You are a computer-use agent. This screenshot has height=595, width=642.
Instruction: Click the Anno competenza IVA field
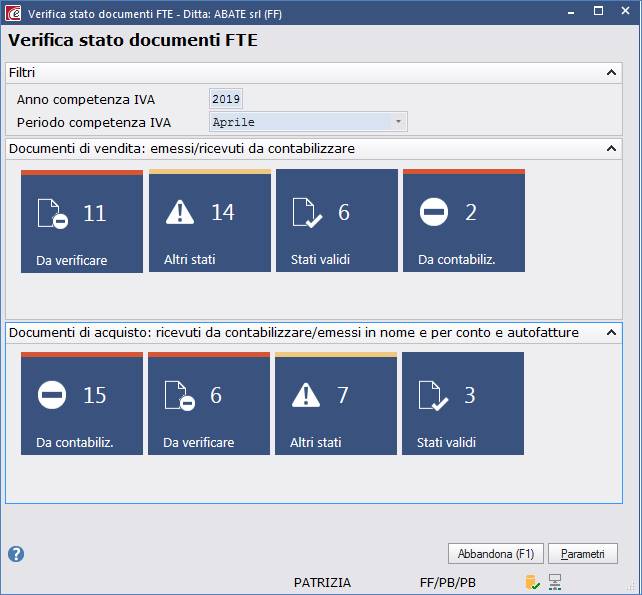point(226,99)
